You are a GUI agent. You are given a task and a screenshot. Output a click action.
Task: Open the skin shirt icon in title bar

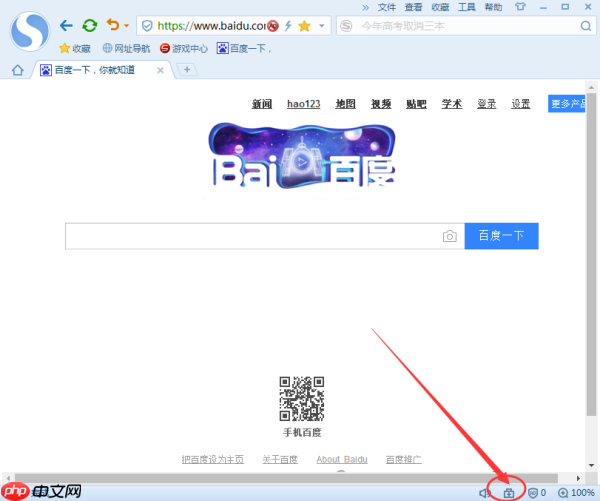tap(520, 7)
